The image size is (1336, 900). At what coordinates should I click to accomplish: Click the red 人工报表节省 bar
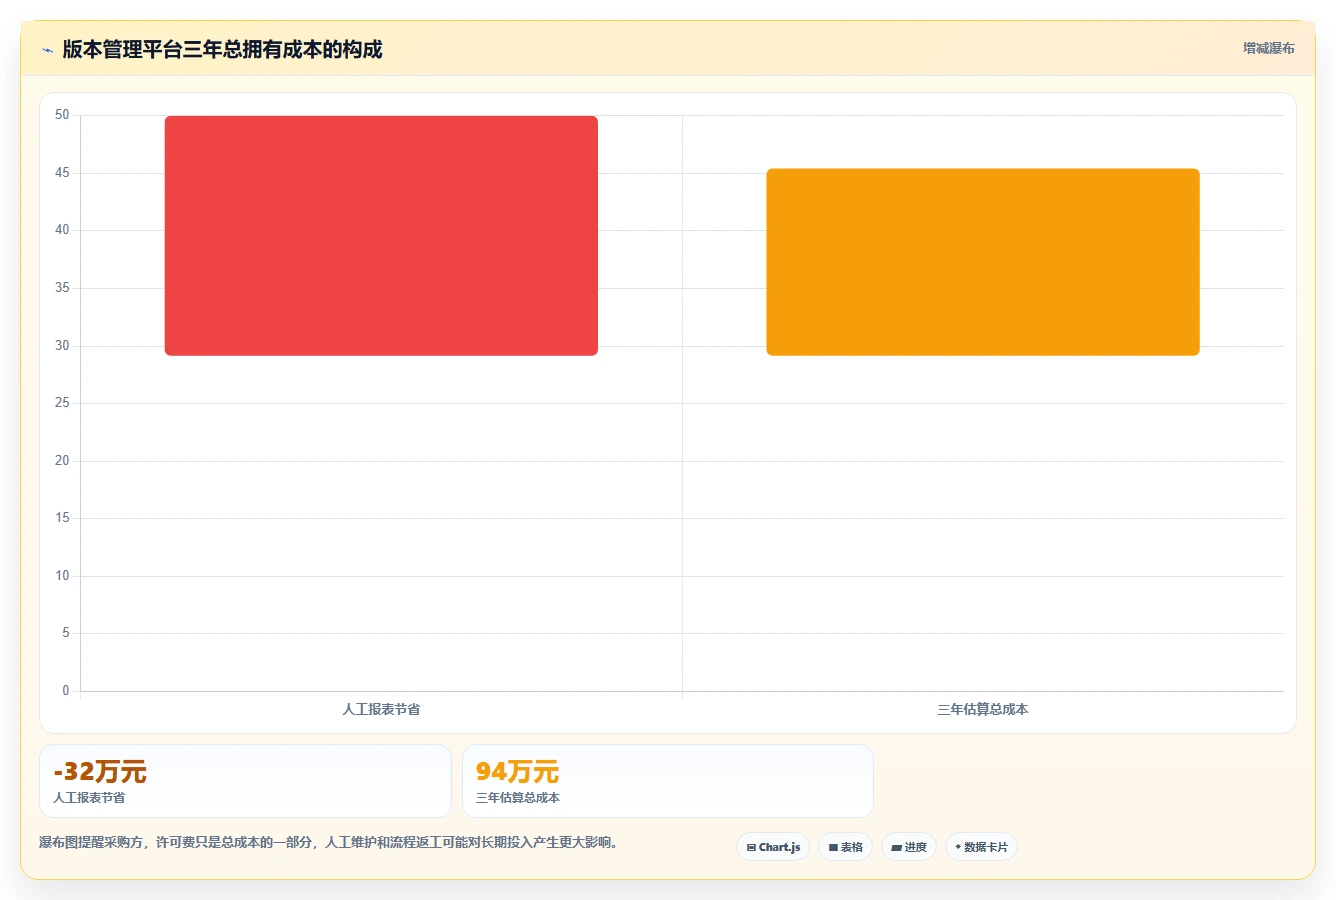pos(381,236)
